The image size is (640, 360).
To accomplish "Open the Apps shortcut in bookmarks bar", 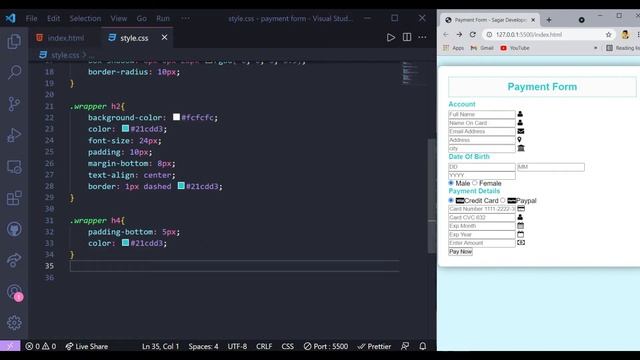I will pyautogui.click(x=453, y=48).
